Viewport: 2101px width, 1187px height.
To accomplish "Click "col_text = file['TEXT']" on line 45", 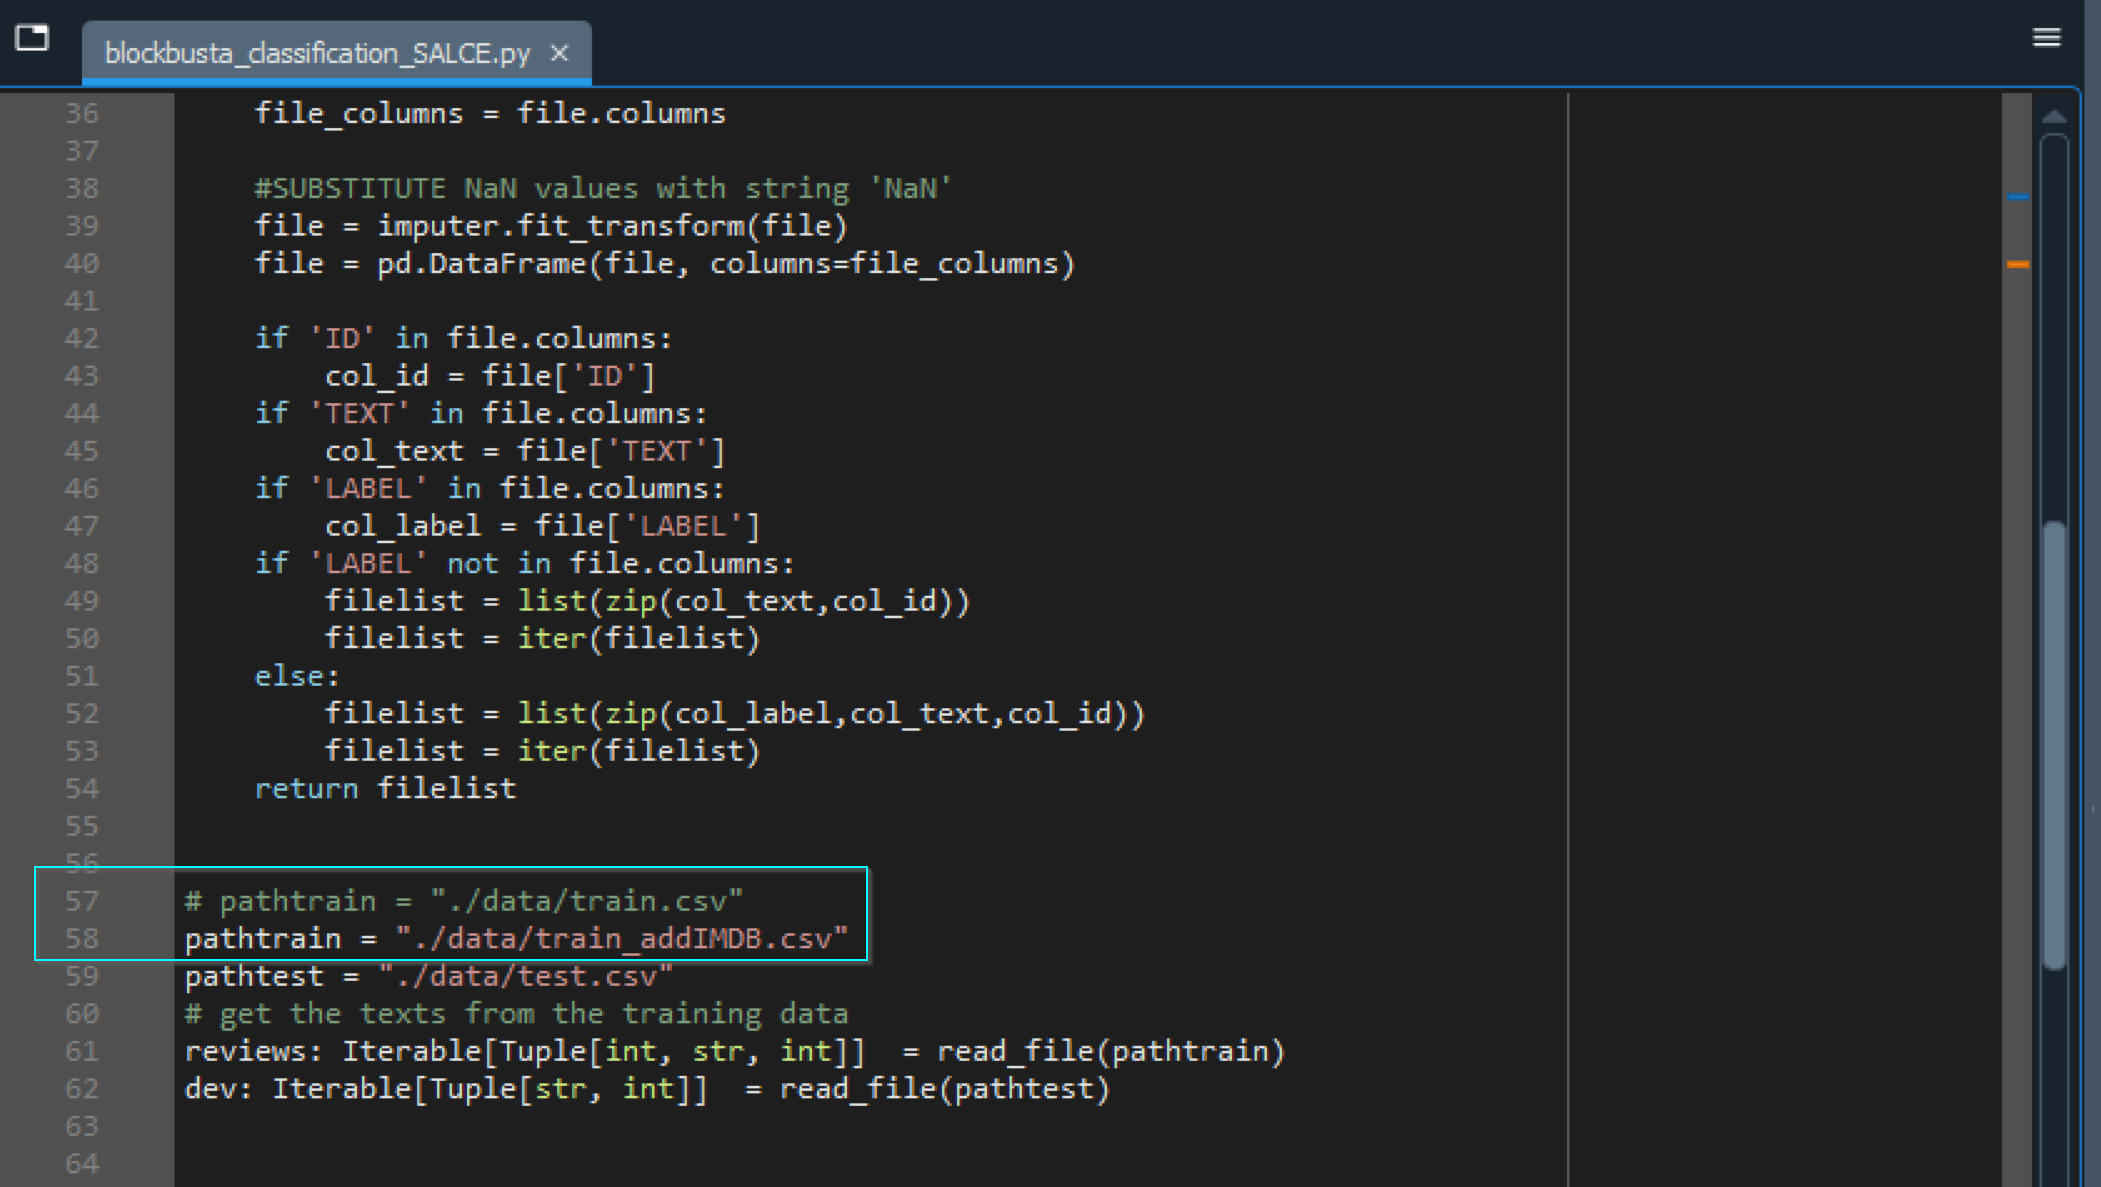I will click(x=525, y=451).
